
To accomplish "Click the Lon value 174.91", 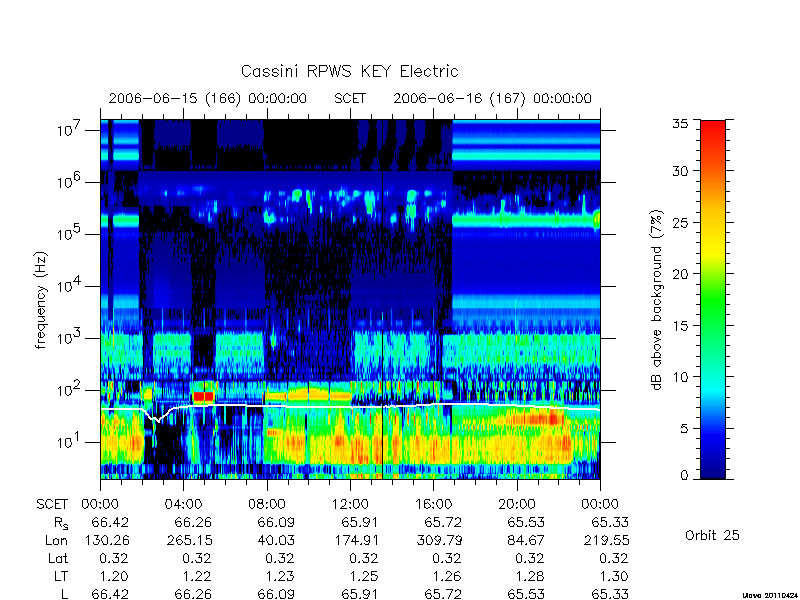I will tap(356, 540).
